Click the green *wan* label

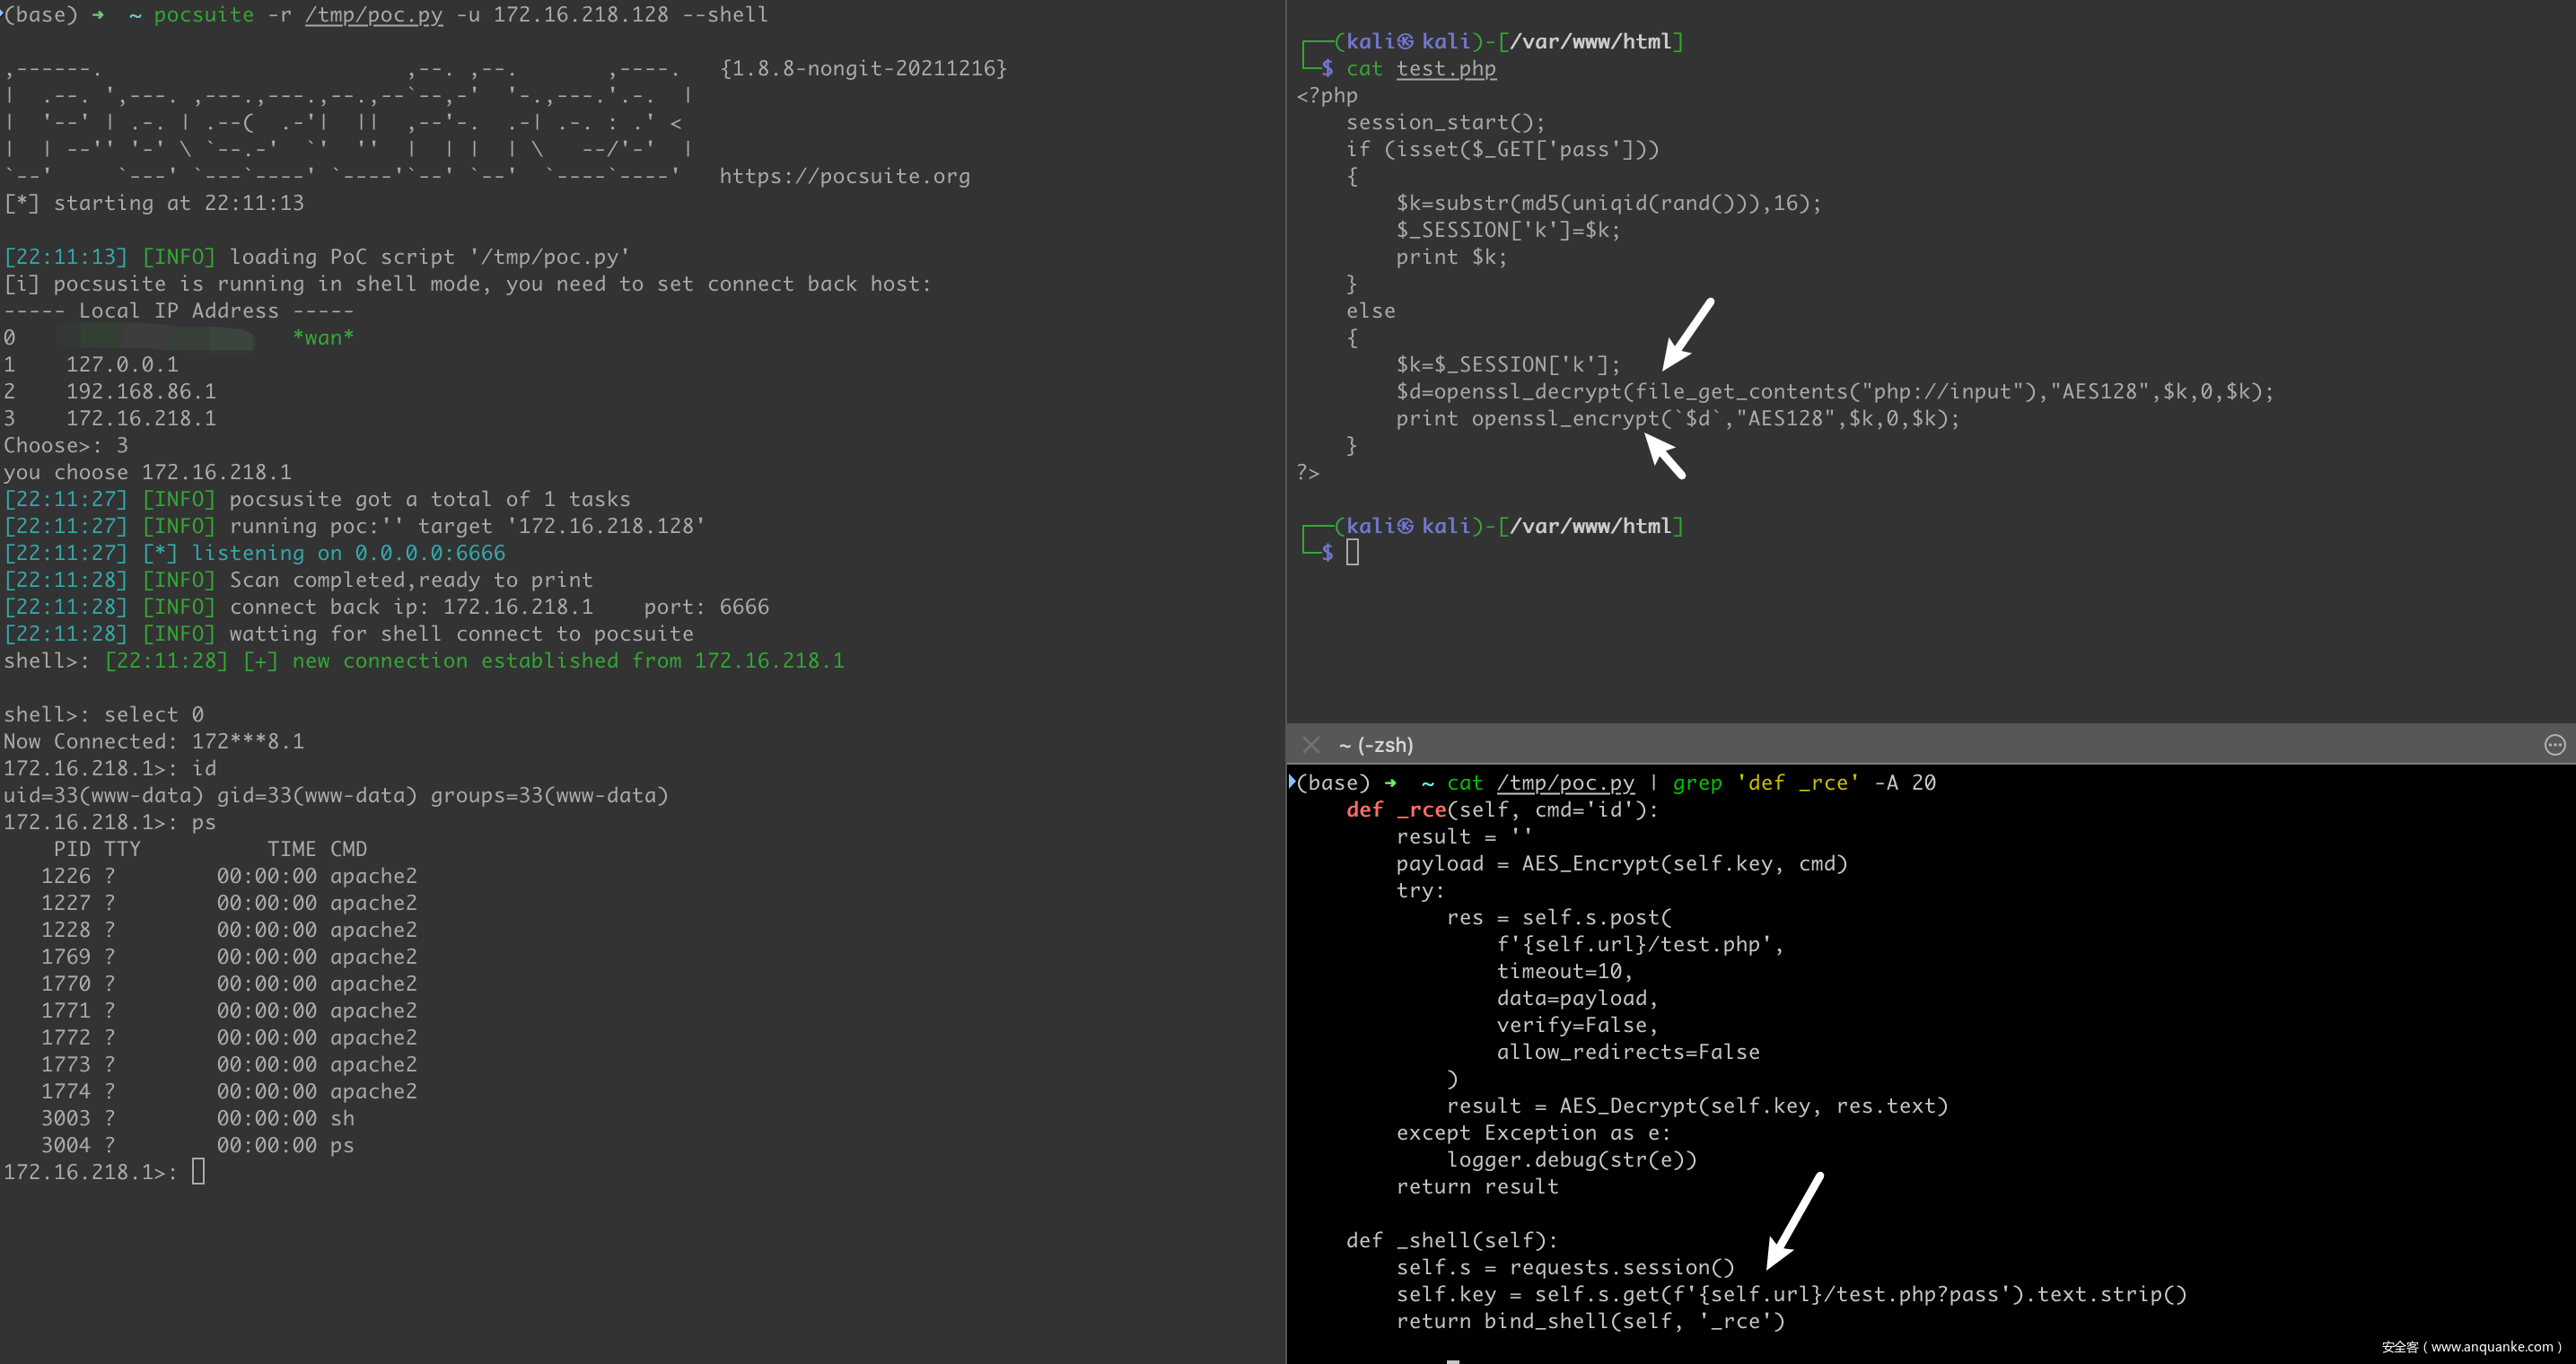(323, 338)
